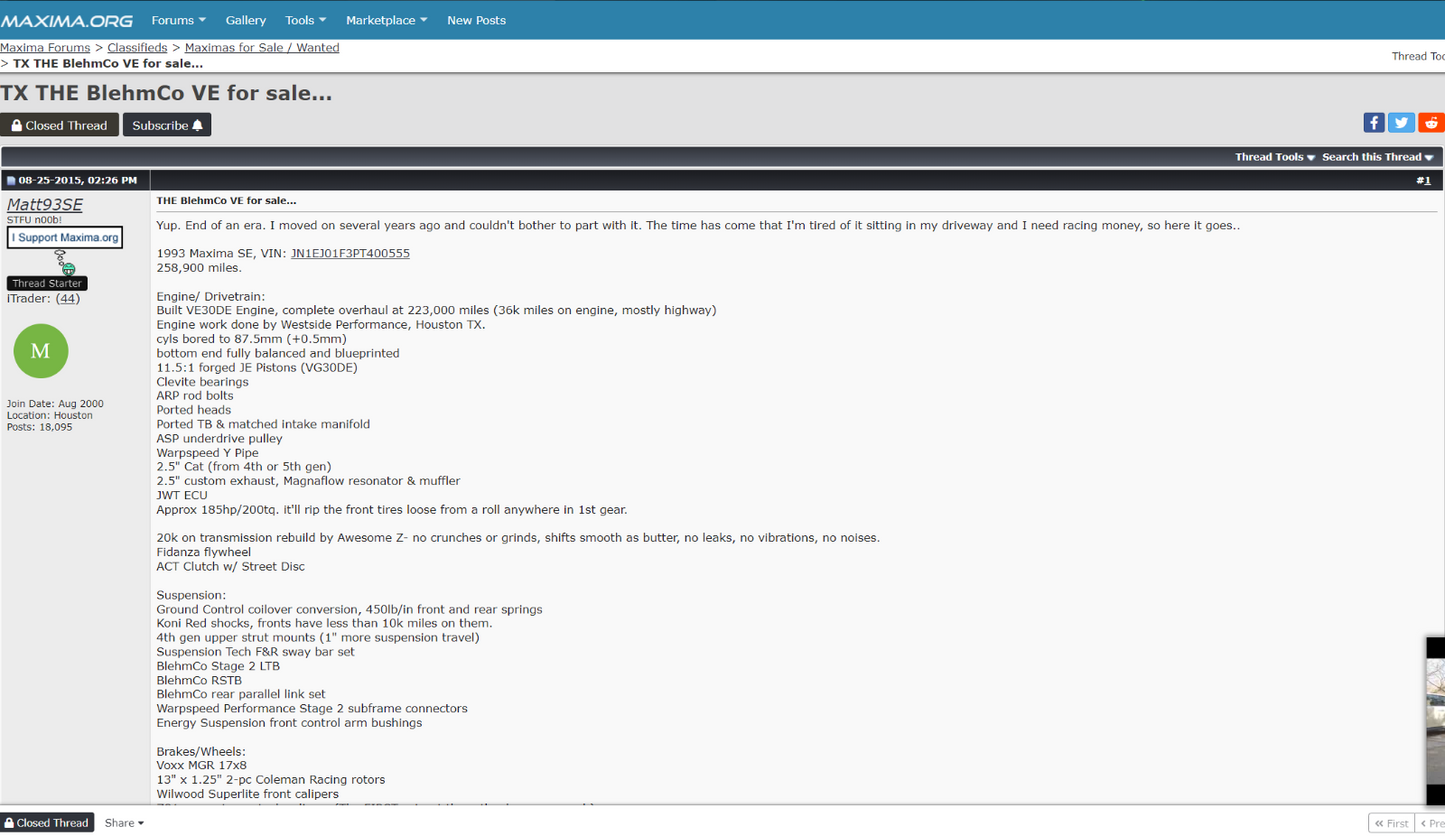1445x836 pixels.
Task: Subscribe to this thread
Action: [167, 125]
